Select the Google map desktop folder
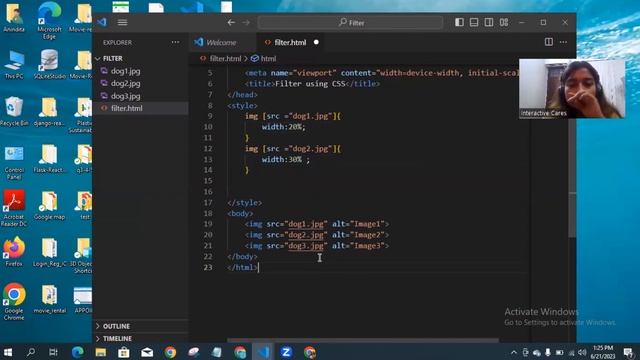The width and height of the screenshot is (640, 360). 49,205
